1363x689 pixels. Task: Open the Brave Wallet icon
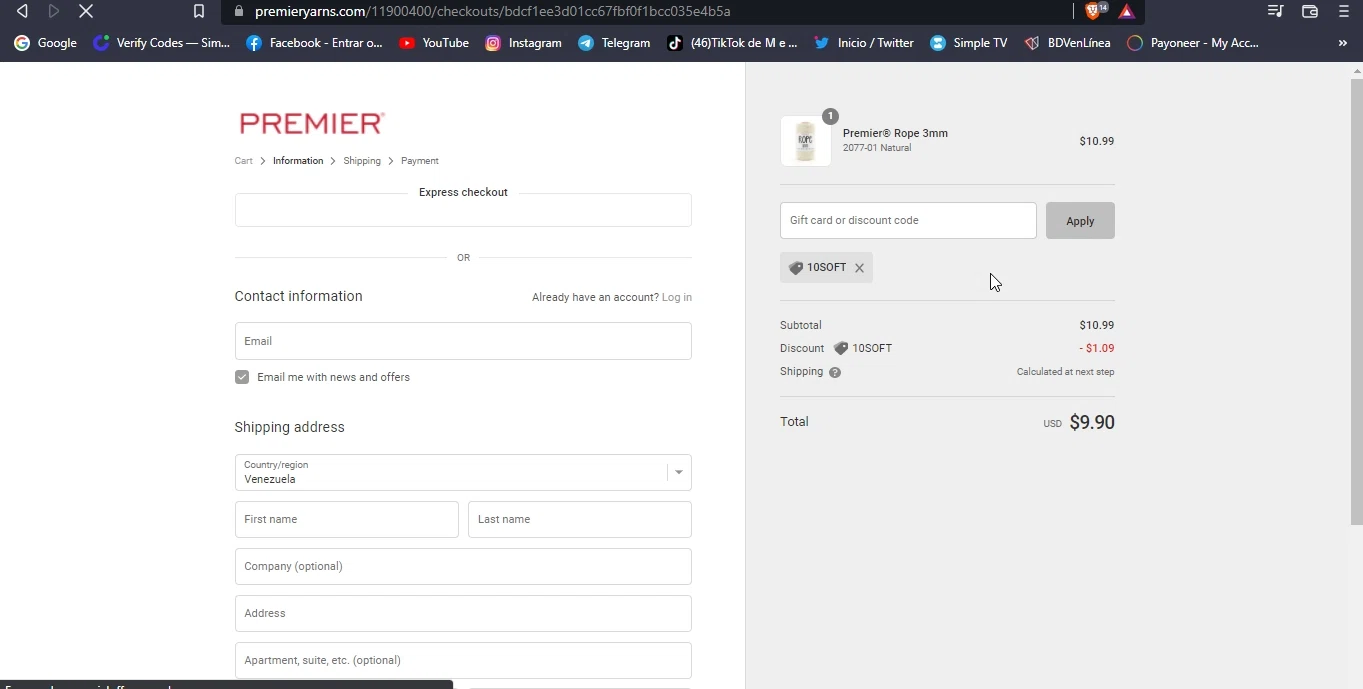click(x=1310, y=11)
